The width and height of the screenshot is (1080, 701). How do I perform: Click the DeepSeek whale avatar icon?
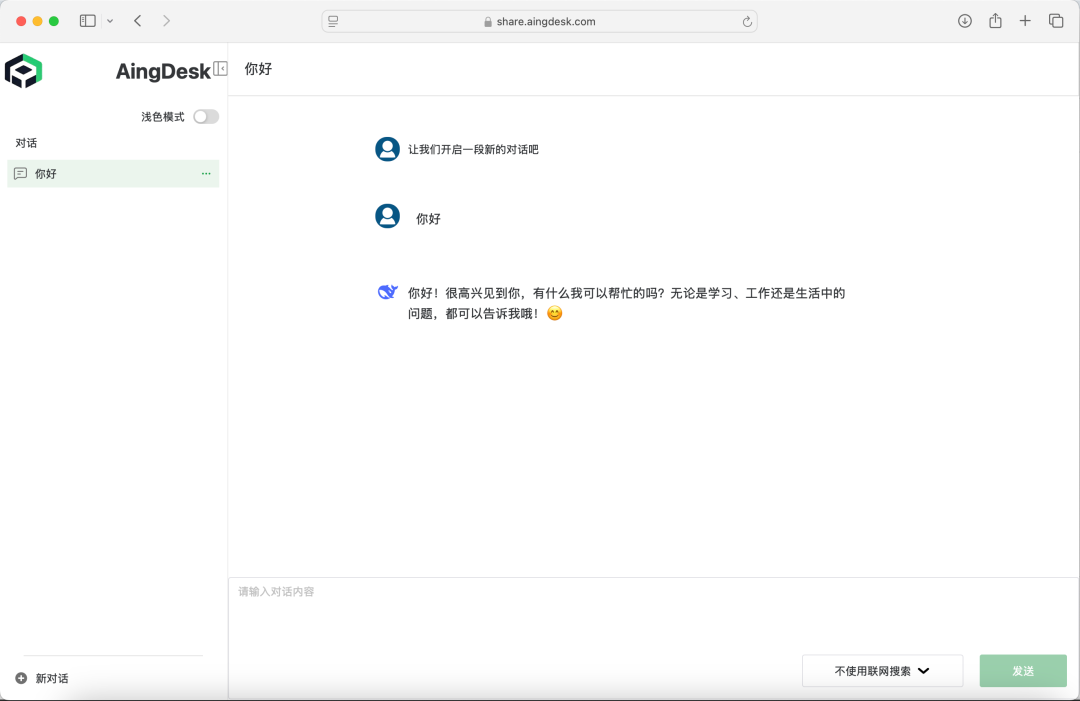pyautogui.click(x=387, y=292)
